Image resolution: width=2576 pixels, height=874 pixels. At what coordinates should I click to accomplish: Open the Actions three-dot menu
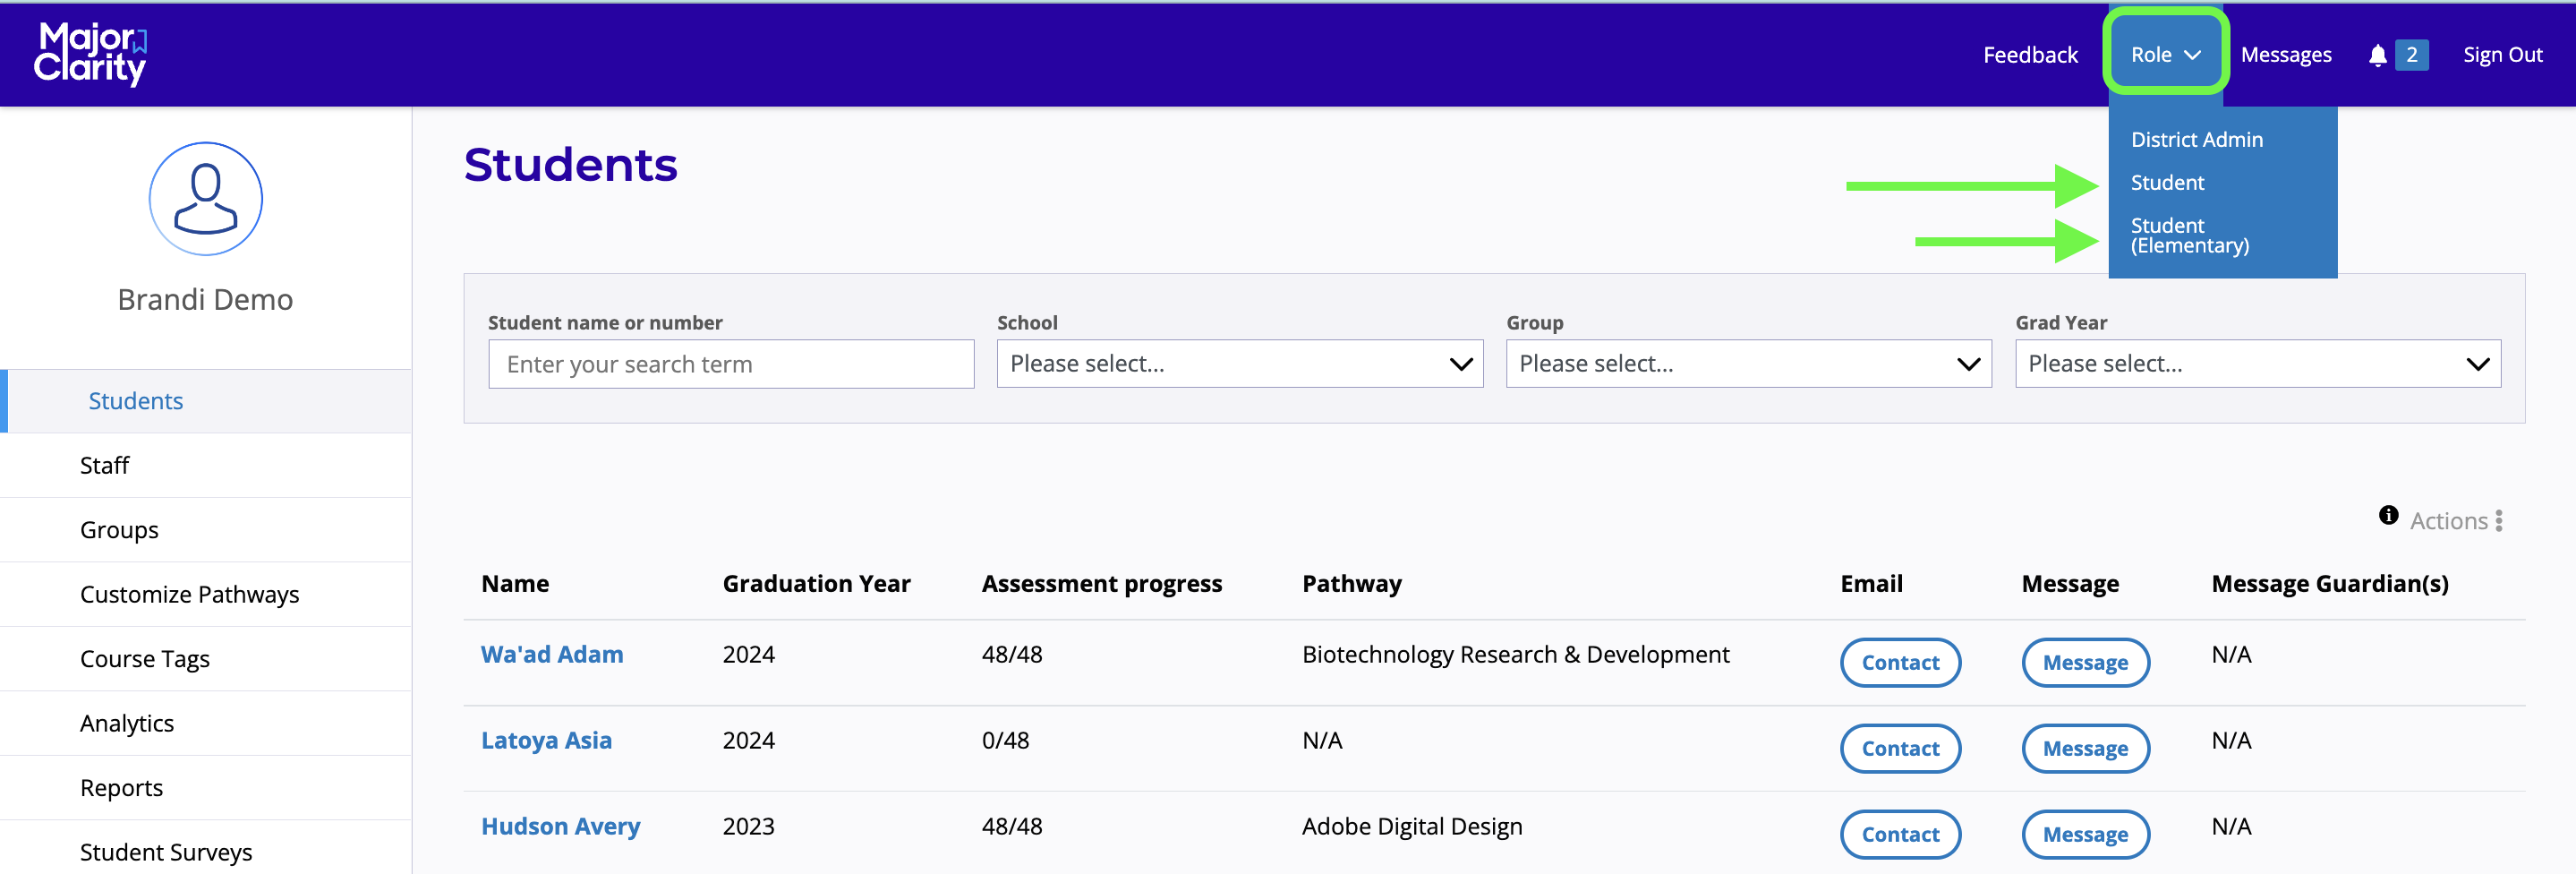(x=2498, y=521)
